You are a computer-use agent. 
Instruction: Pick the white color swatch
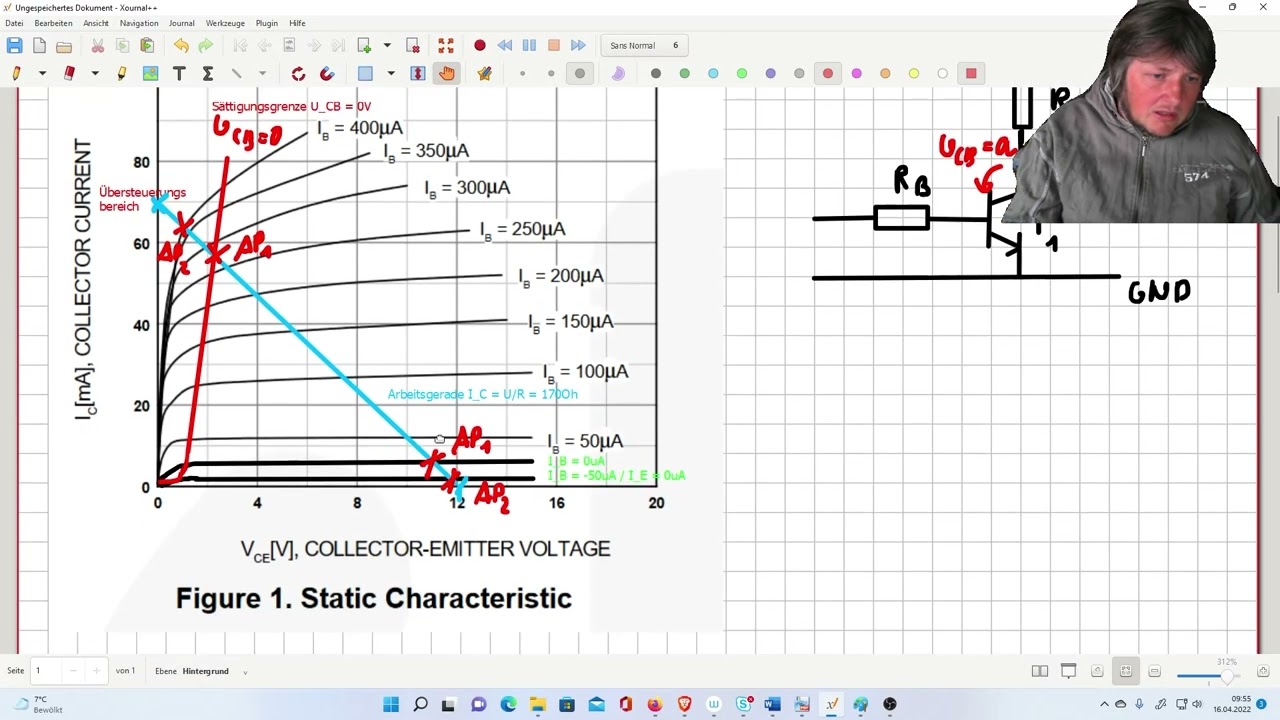click(x=943, y=73)
